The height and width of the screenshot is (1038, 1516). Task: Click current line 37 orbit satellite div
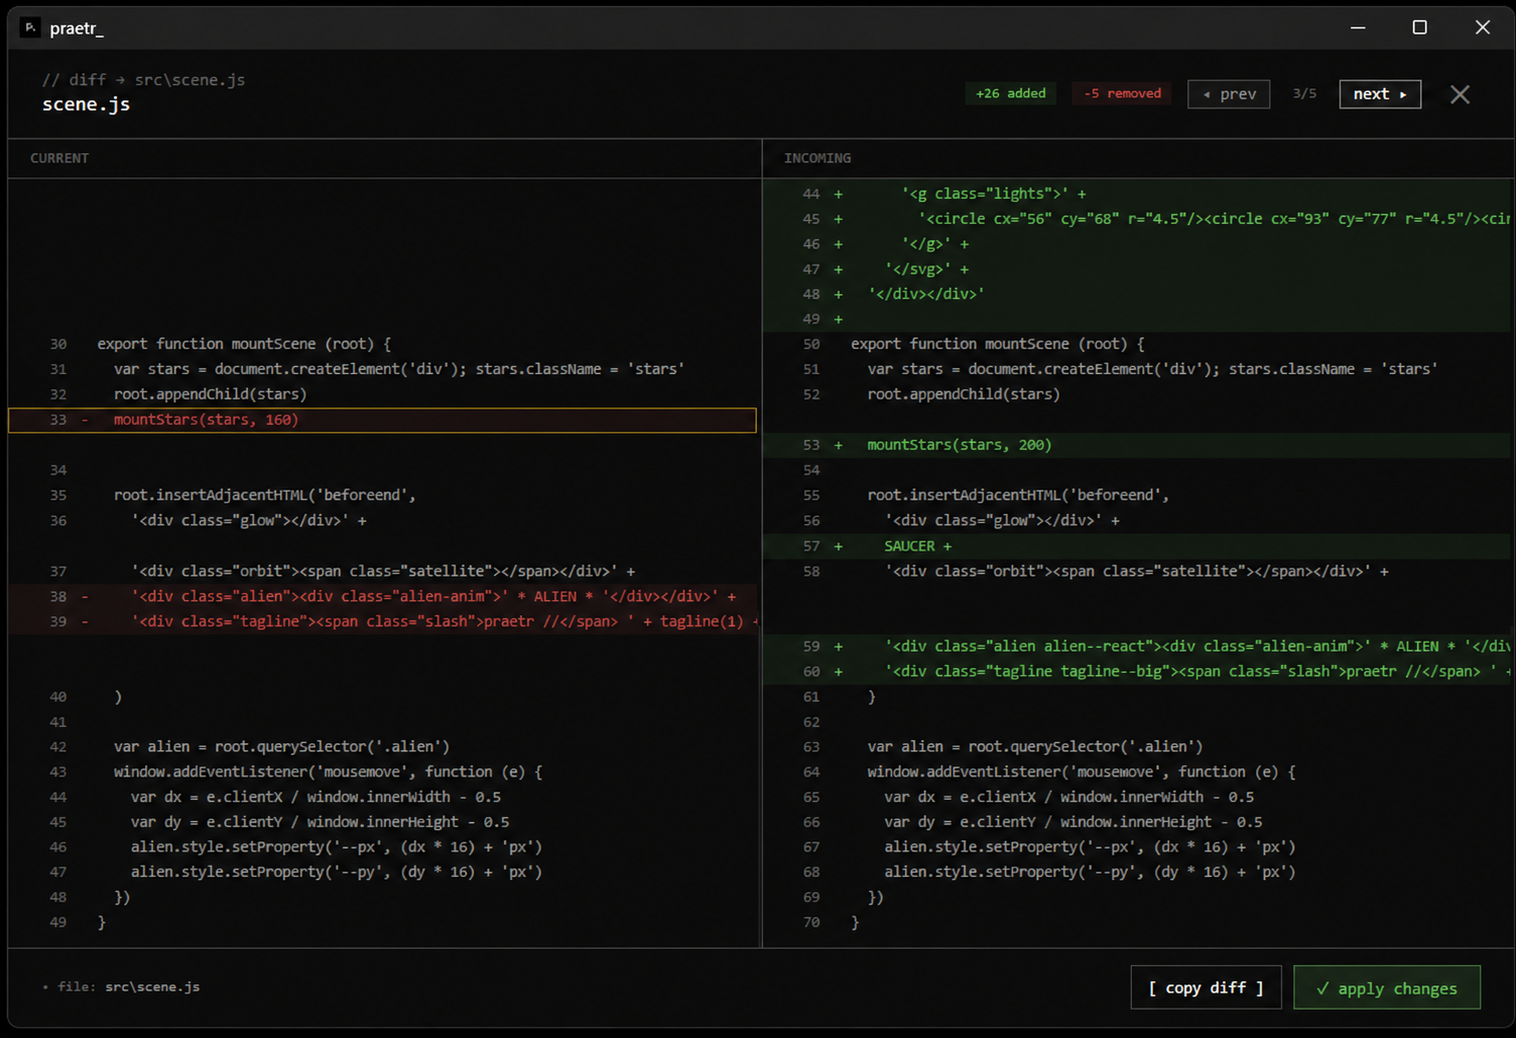click(382, 571)
